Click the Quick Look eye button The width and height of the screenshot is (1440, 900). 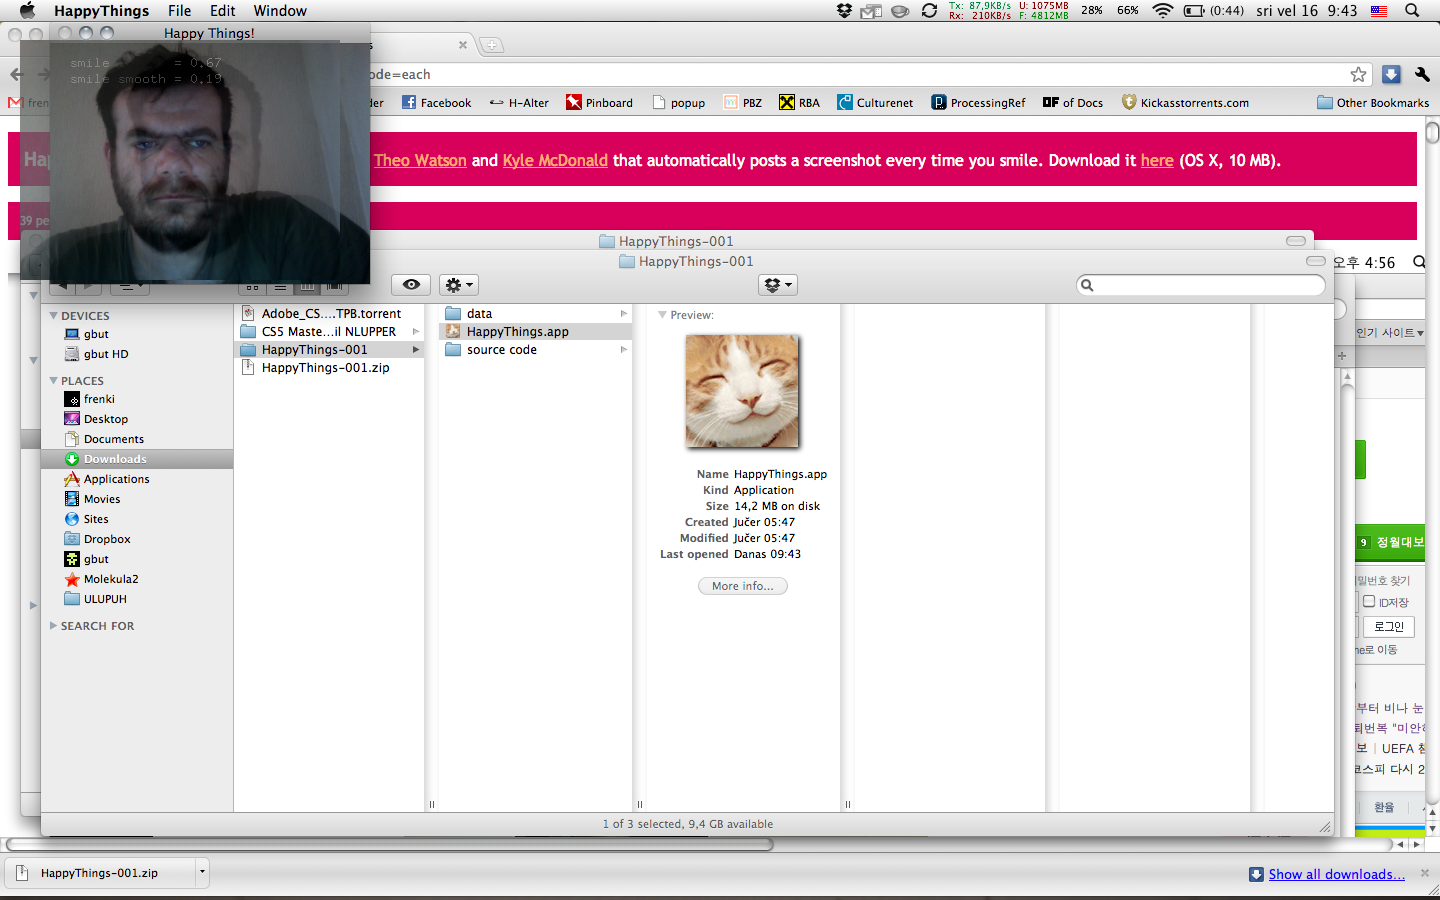point(411,285)
